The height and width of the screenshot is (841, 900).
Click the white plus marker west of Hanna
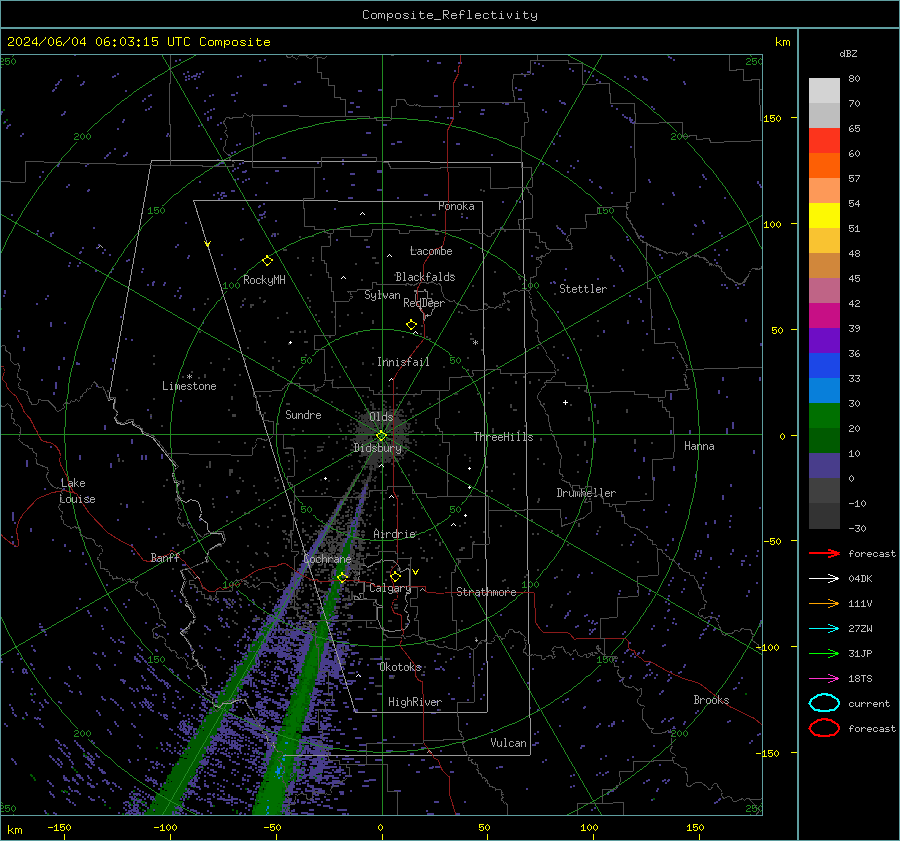565,402
